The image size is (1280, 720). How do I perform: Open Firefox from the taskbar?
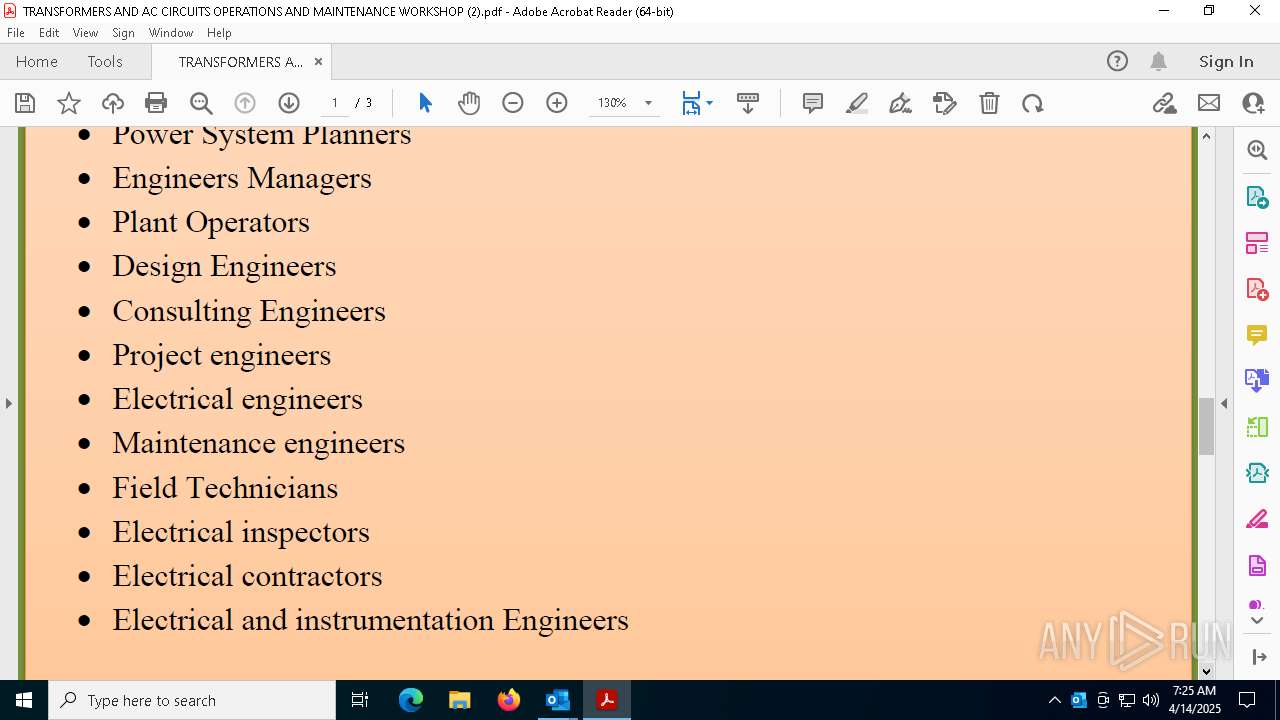509,700
